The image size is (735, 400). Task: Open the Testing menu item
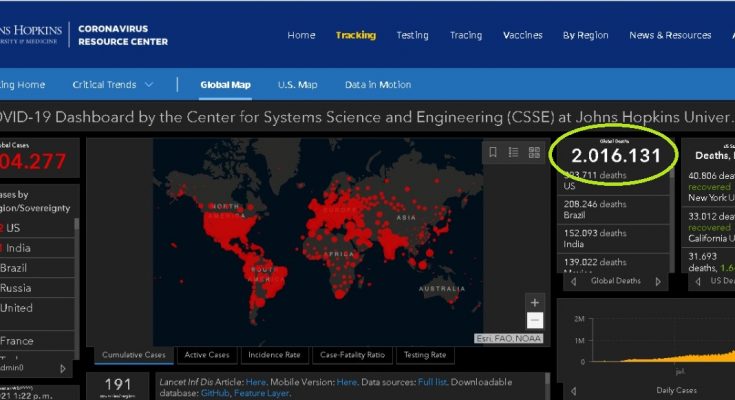point(412,35)
